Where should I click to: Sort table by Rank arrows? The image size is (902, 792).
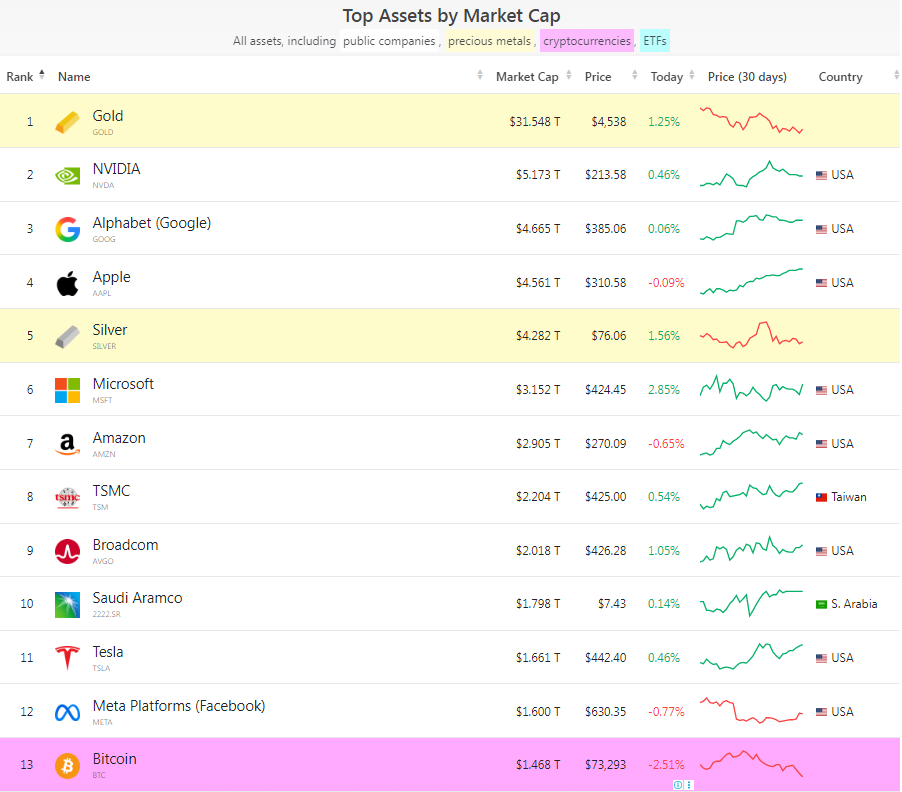[41, 75]
